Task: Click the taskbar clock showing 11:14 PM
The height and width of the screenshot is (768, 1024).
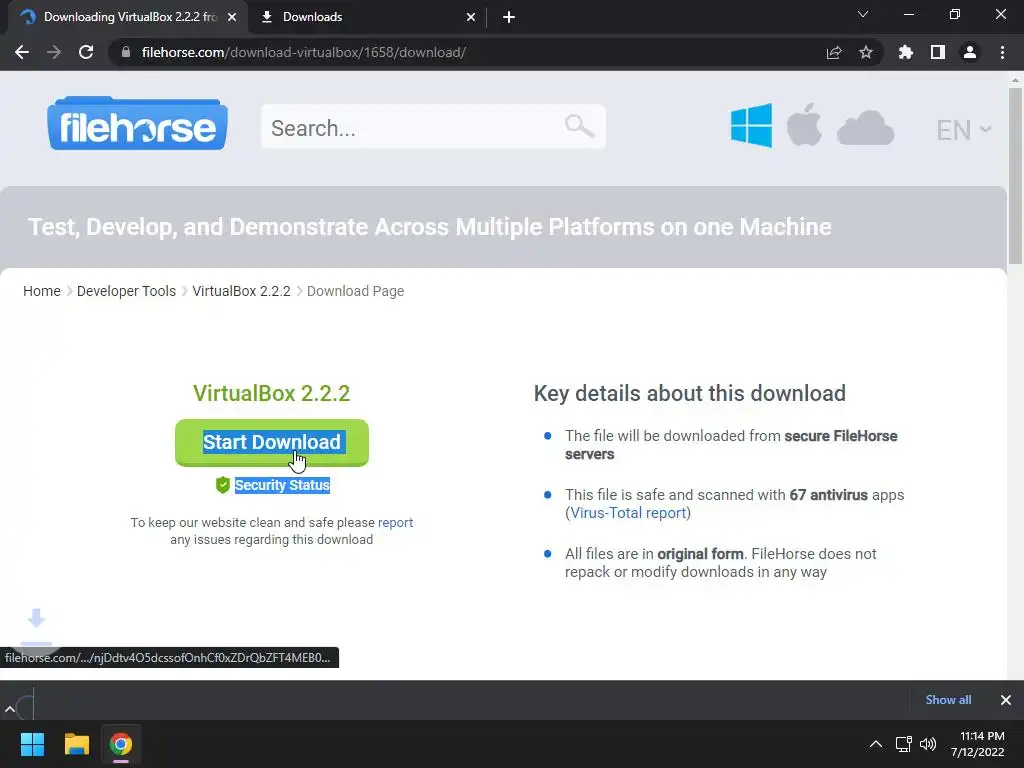Action: tap(978, 744)
